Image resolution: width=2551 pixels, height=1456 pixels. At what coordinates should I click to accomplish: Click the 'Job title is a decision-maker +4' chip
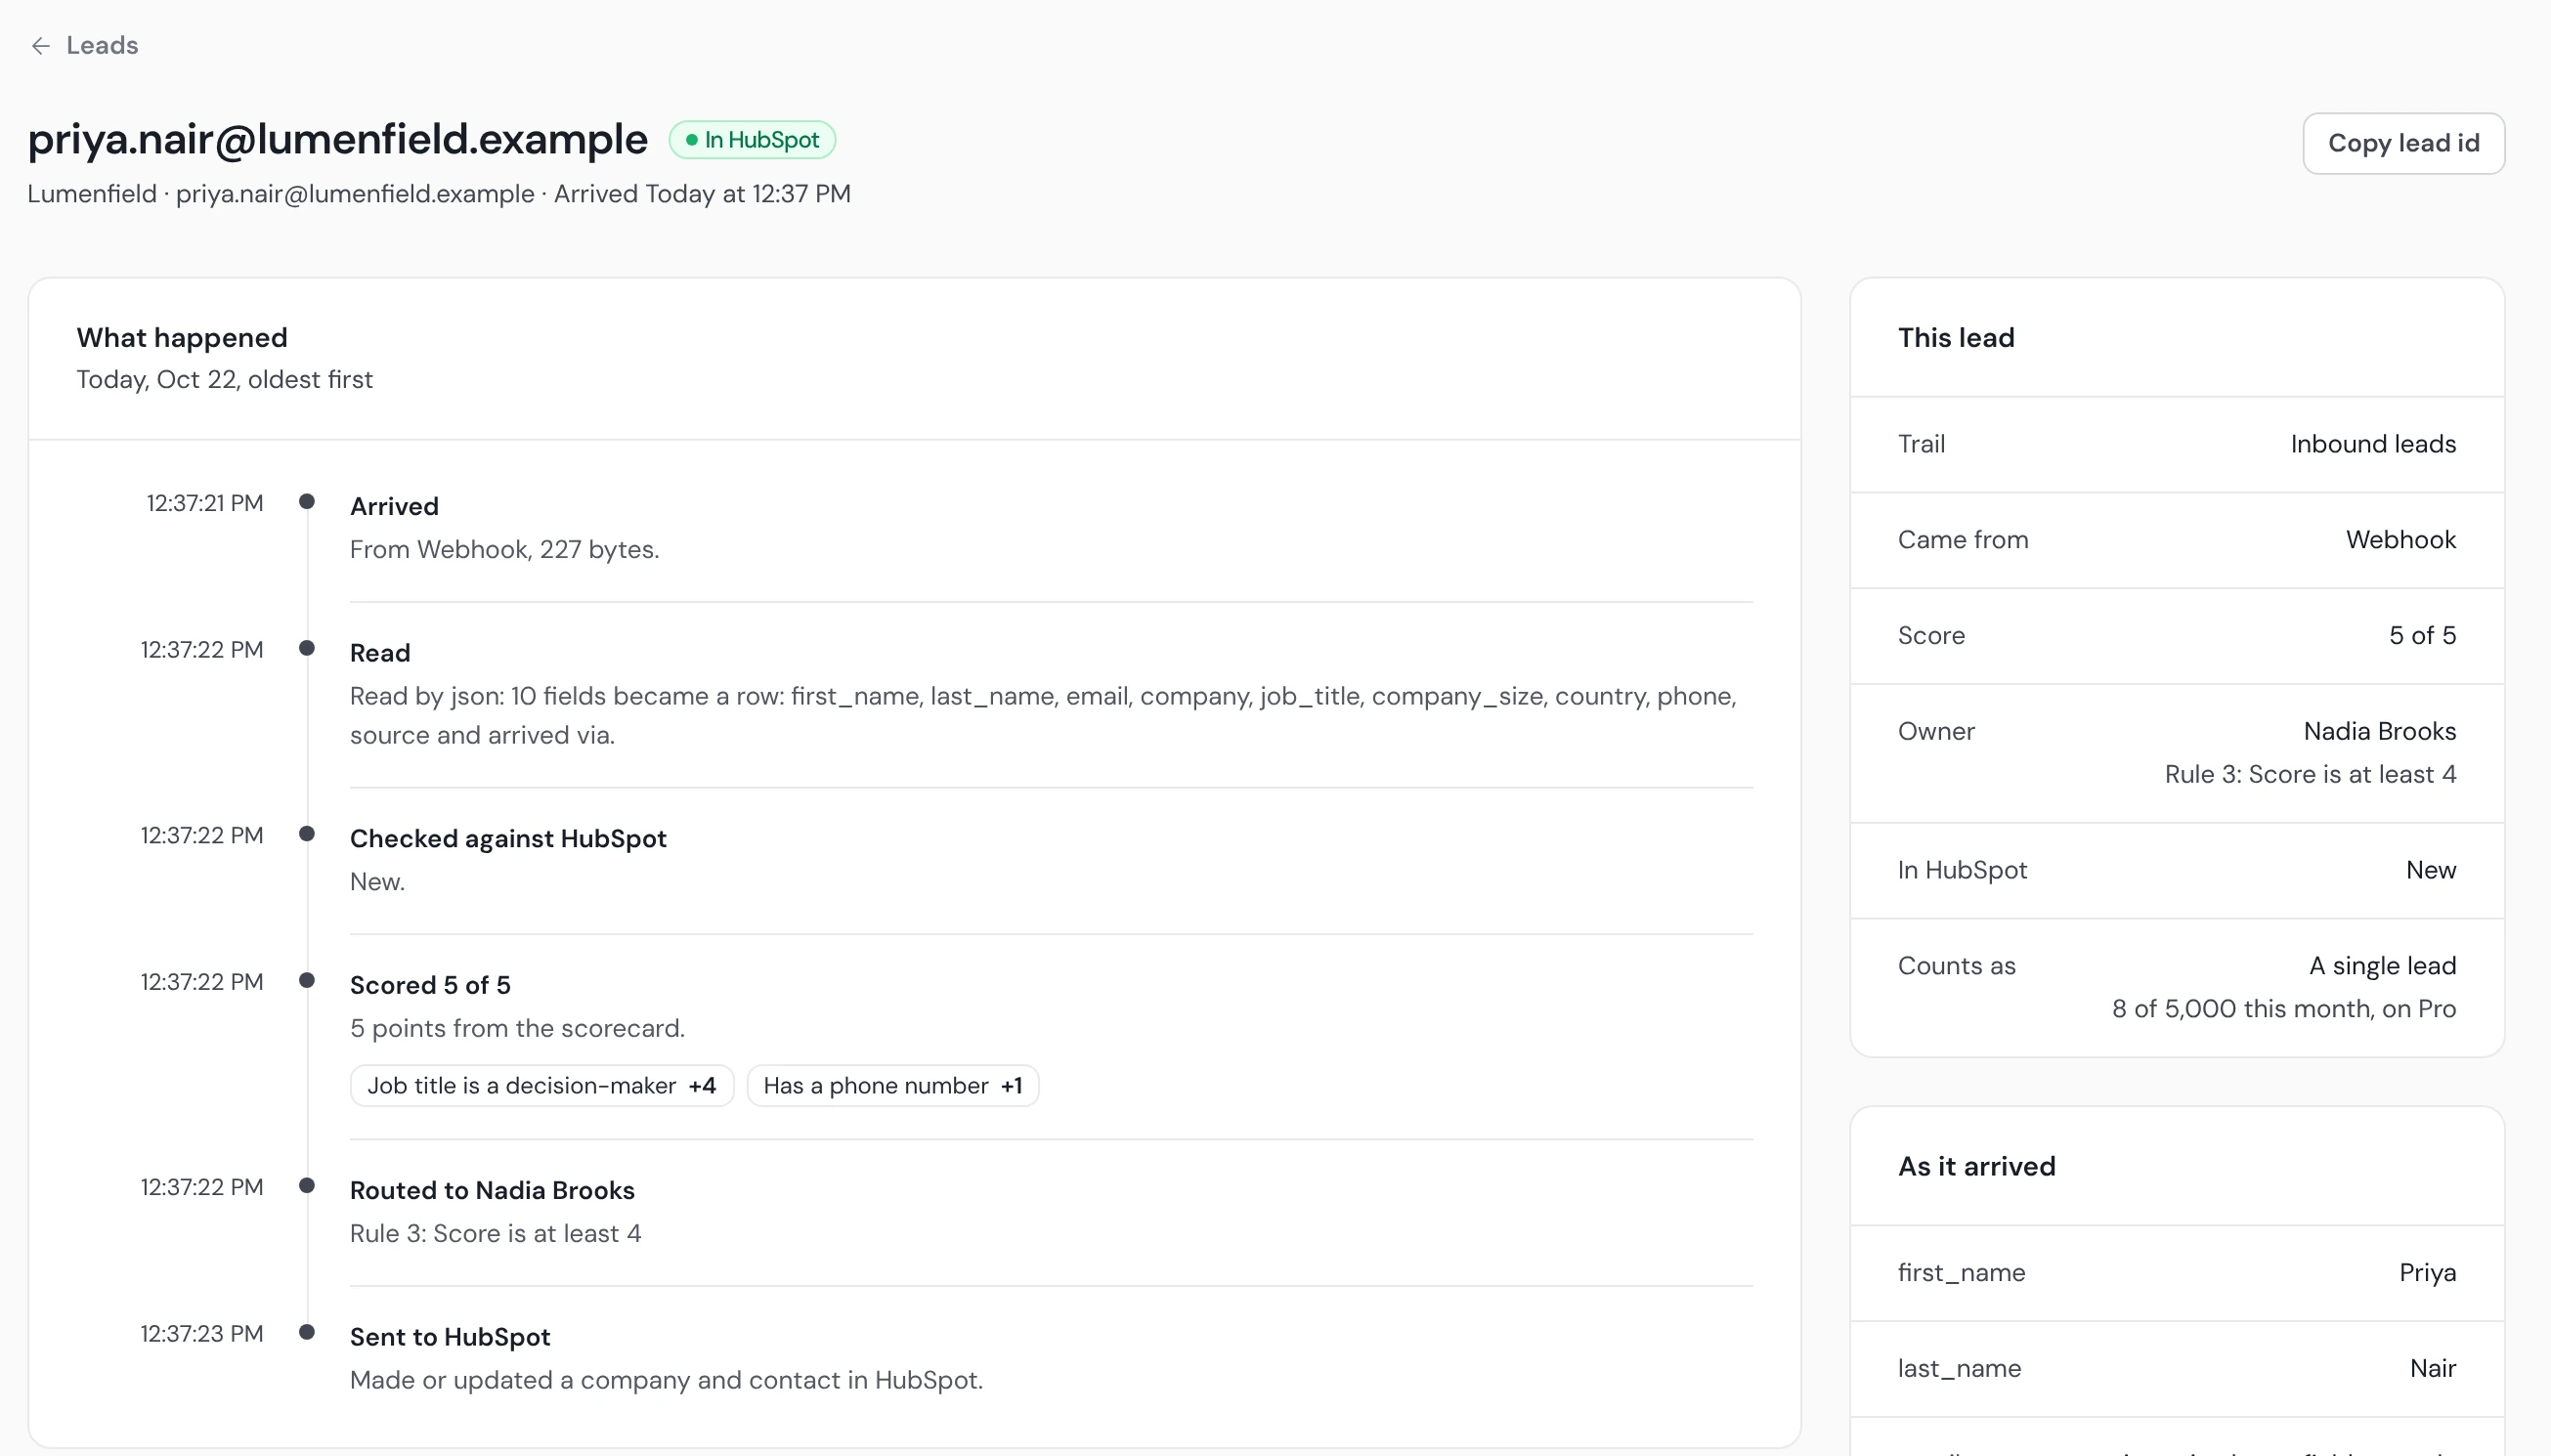[x=542, y=1086]
